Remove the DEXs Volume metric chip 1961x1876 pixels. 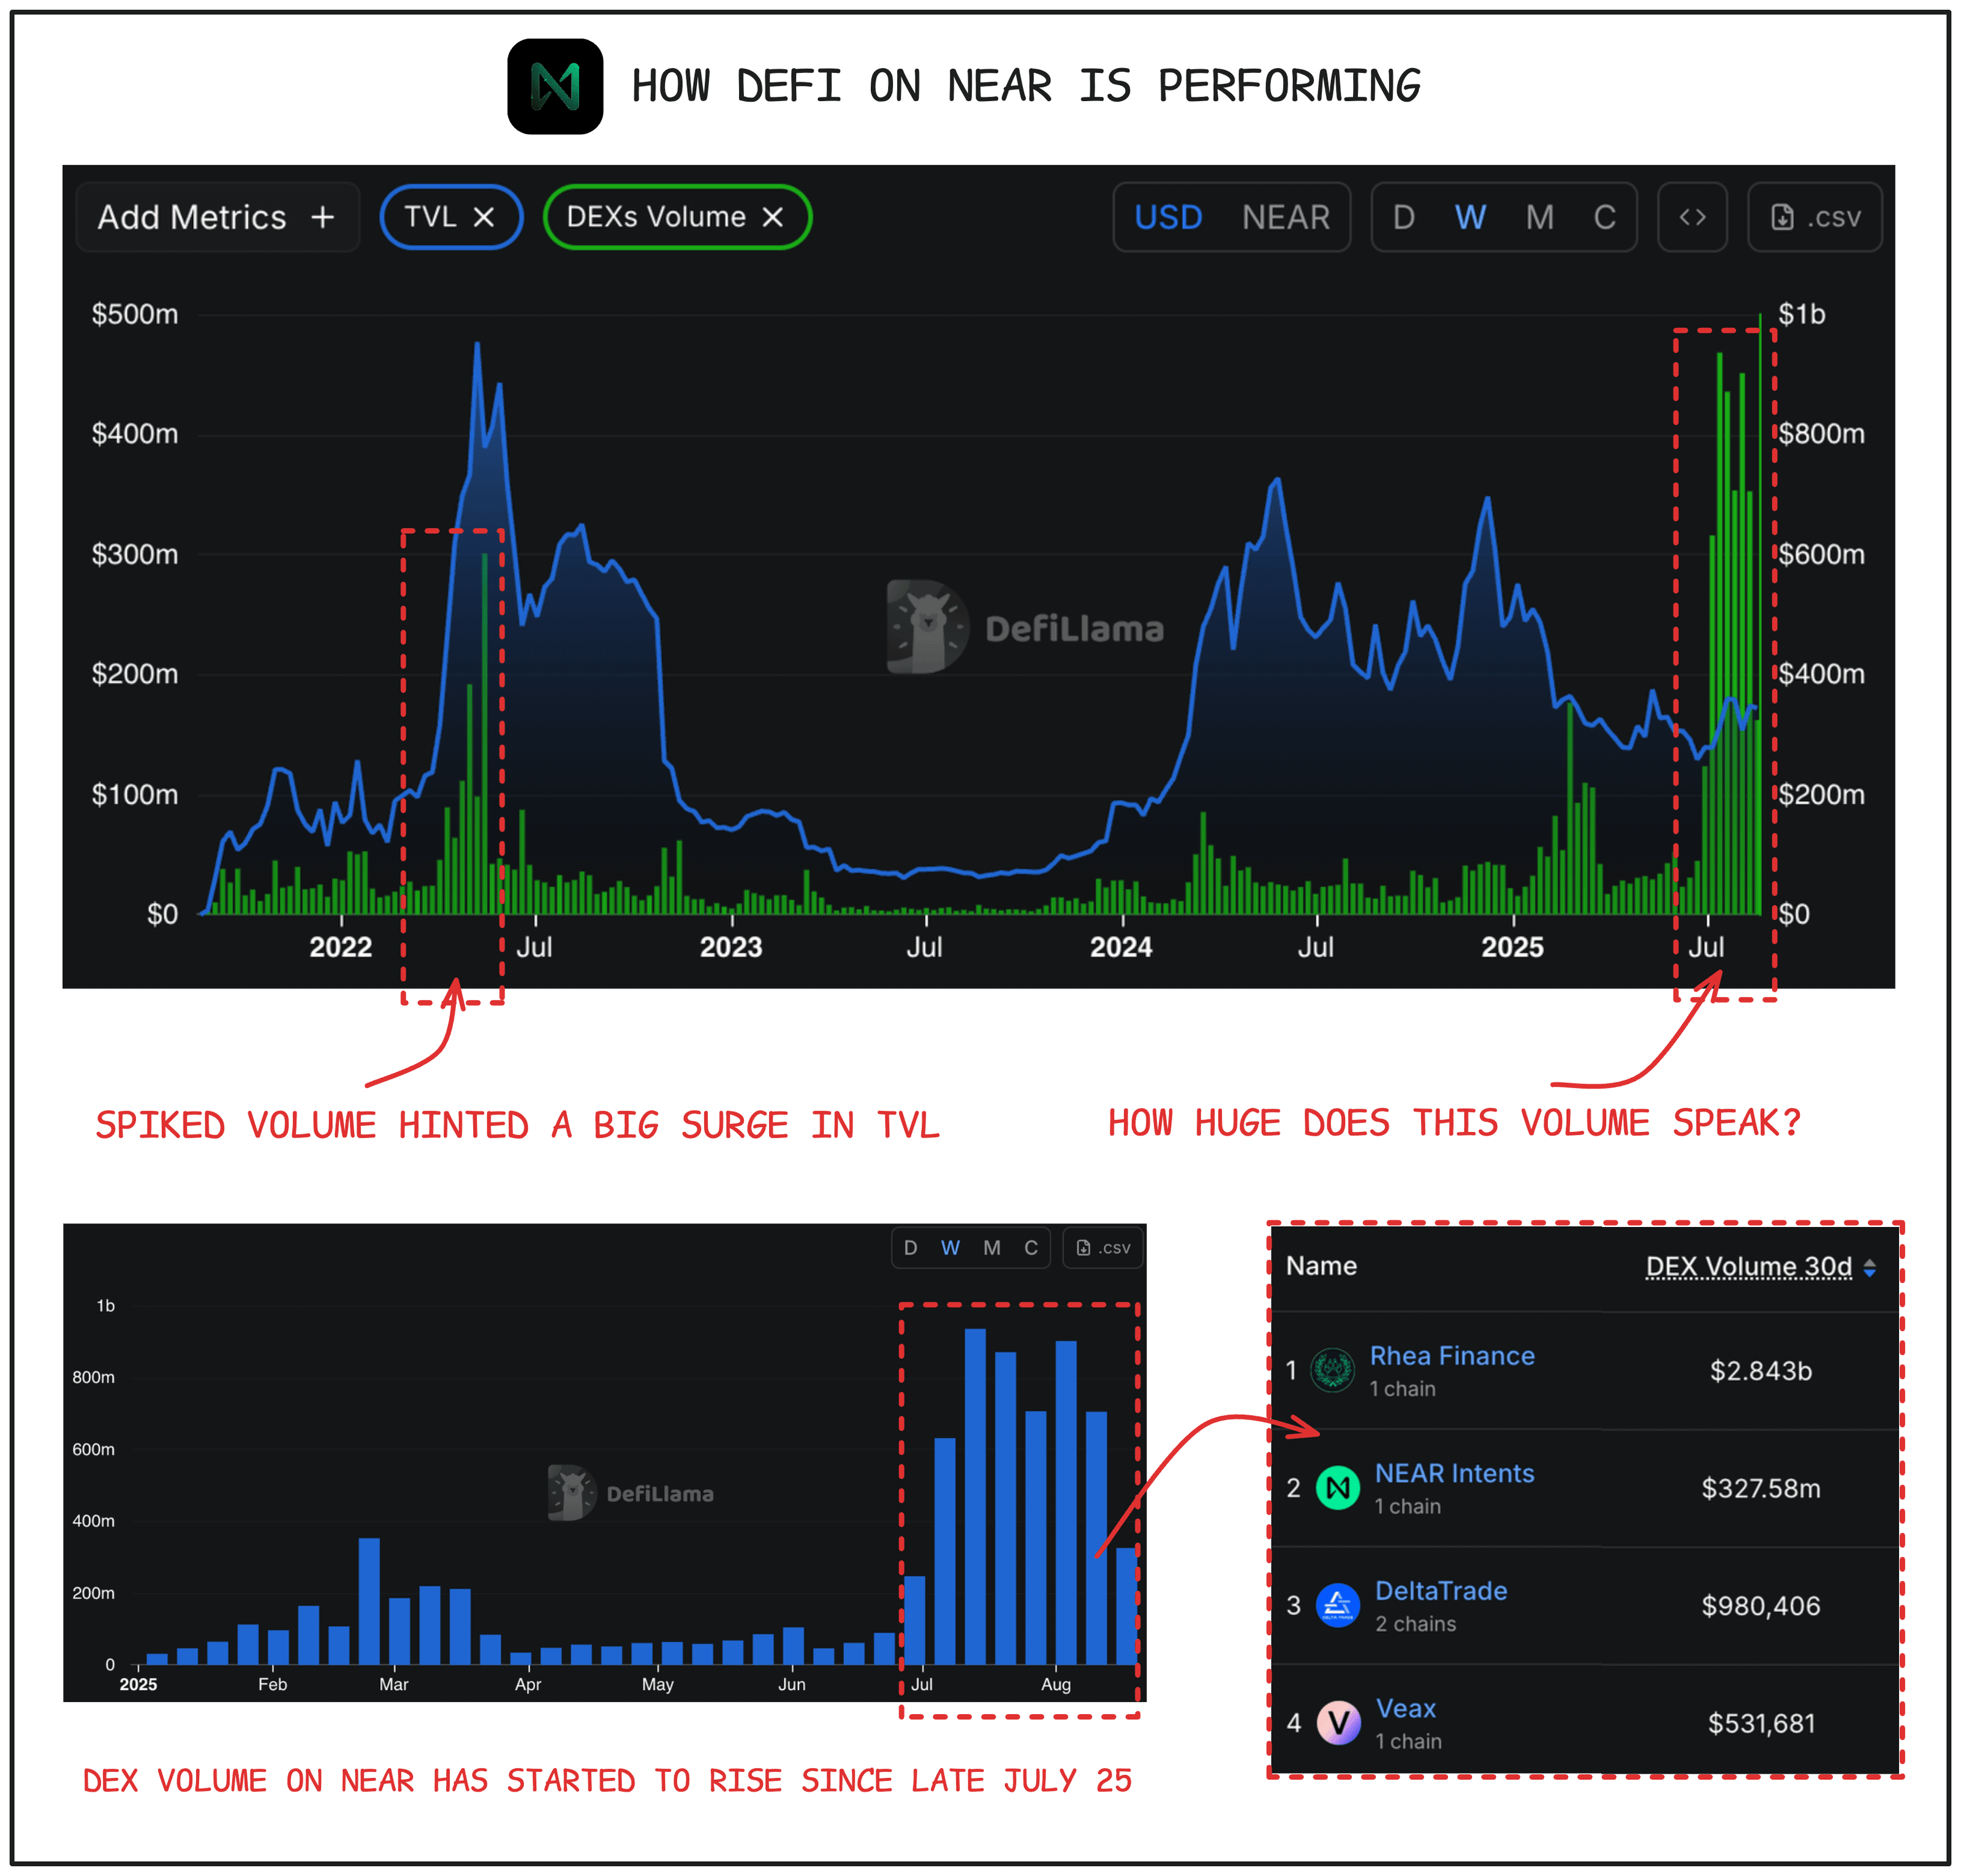click(772, 217)
